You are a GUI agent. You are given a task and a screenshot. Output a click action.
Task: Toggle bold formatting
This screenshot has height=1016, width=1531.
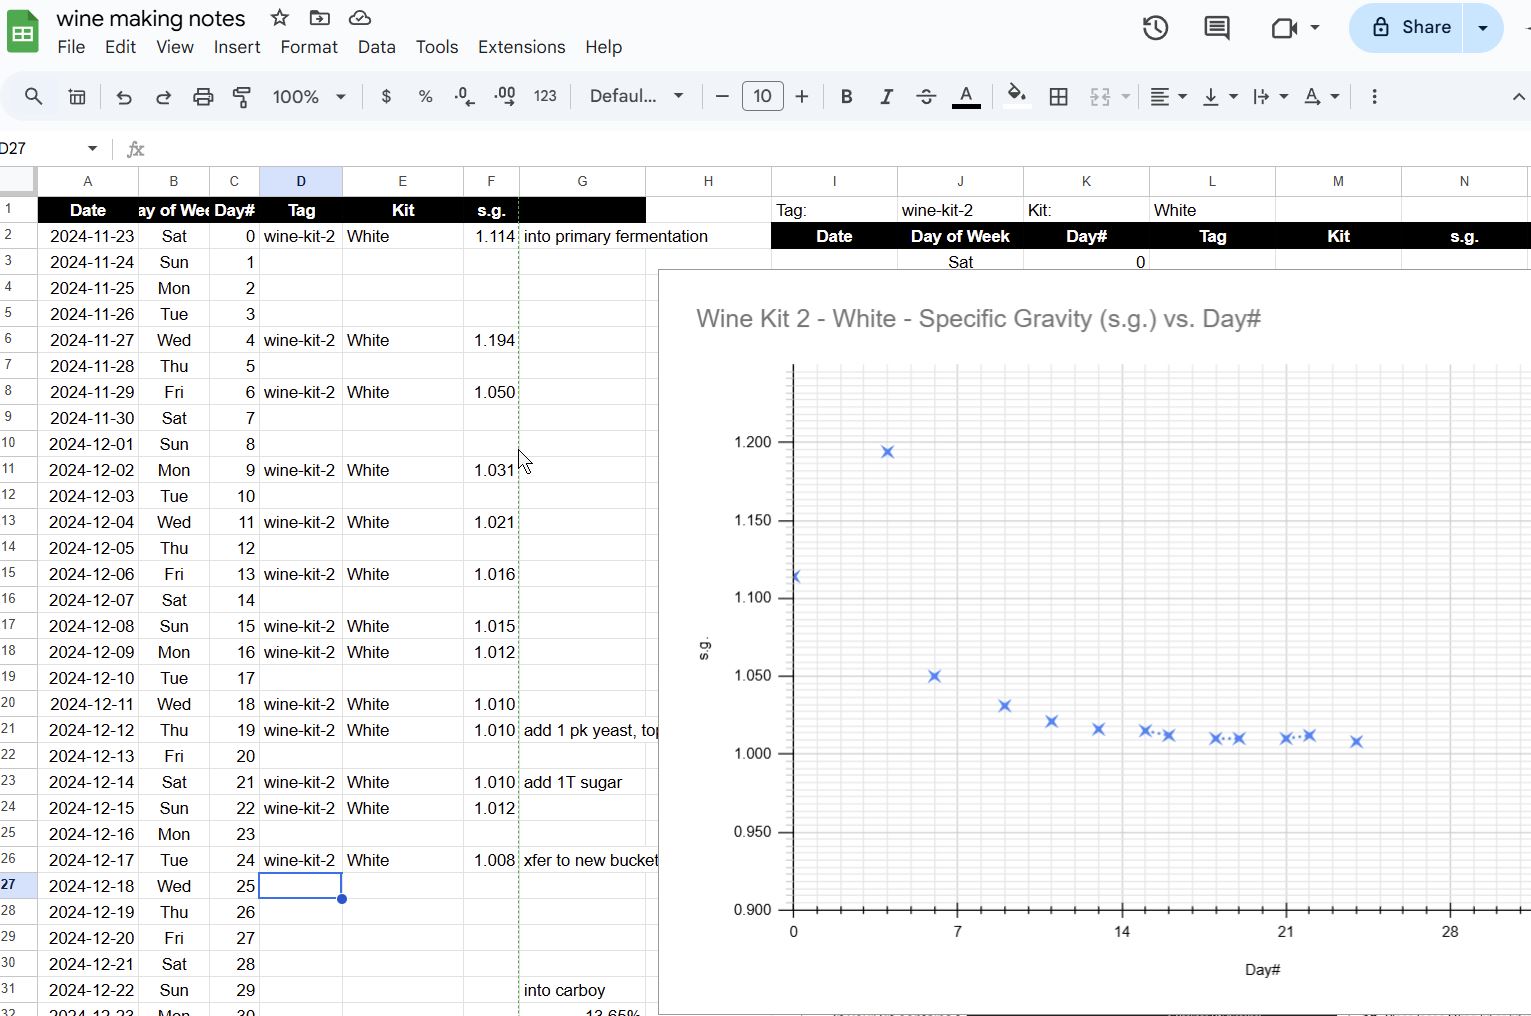846,97
